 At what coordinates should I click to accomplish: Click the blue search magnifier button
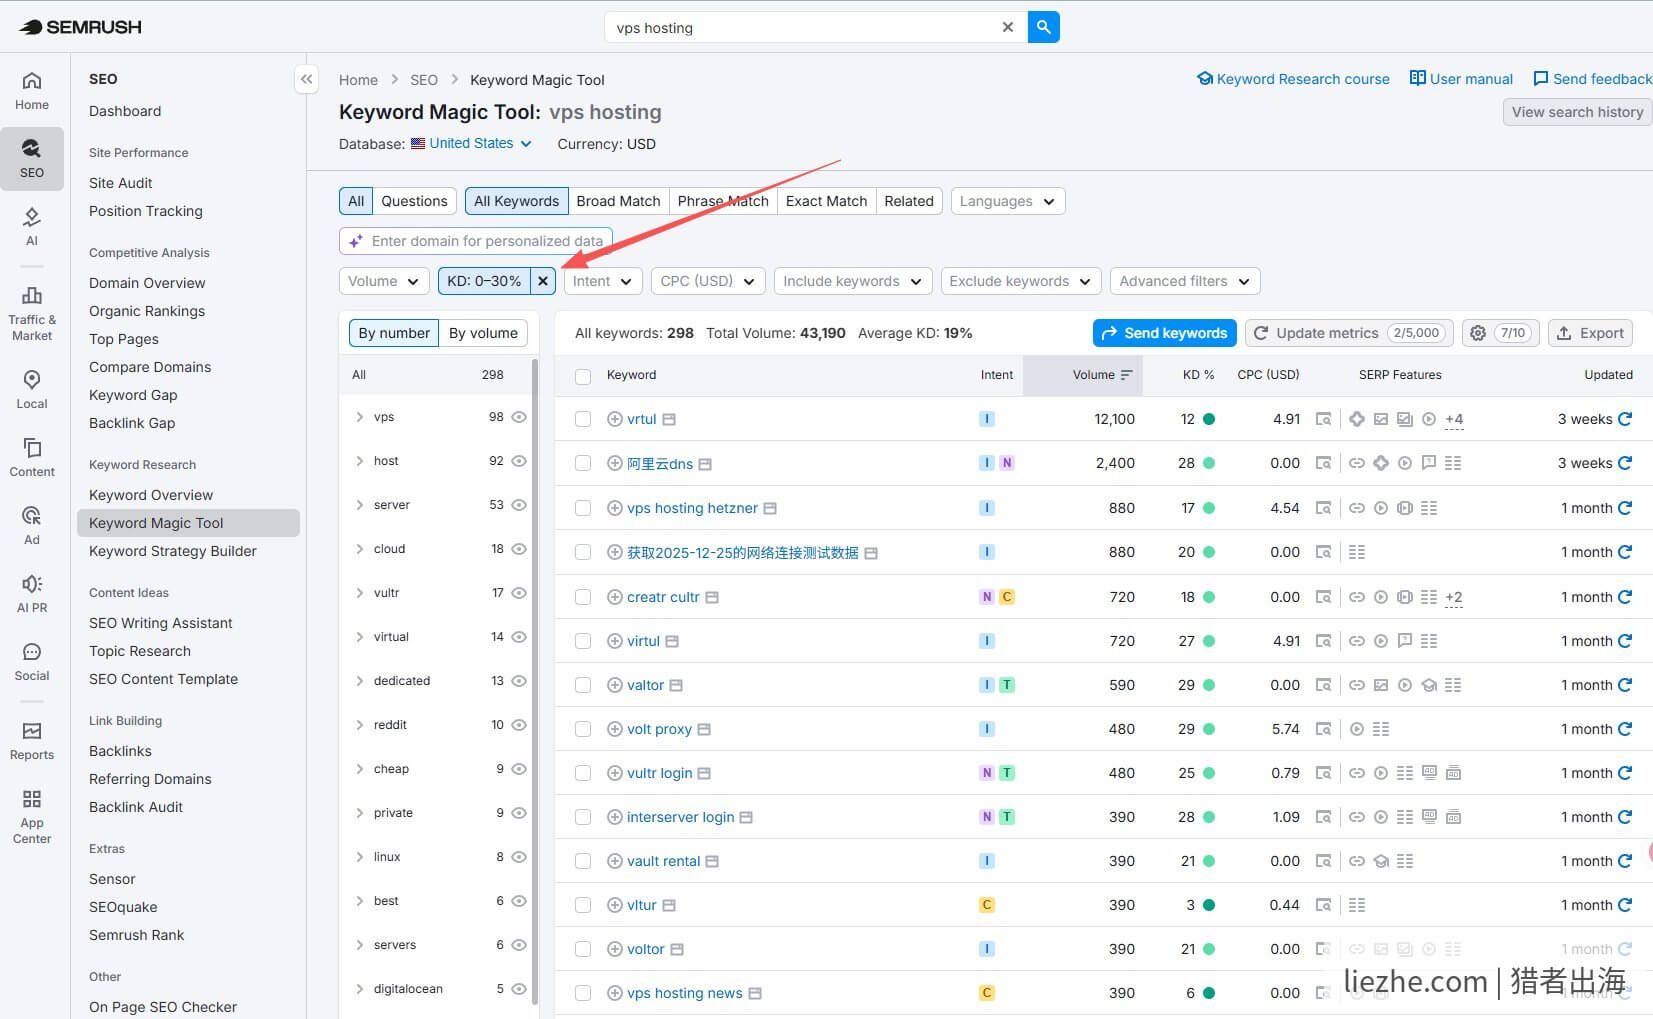click(1043, 27)
